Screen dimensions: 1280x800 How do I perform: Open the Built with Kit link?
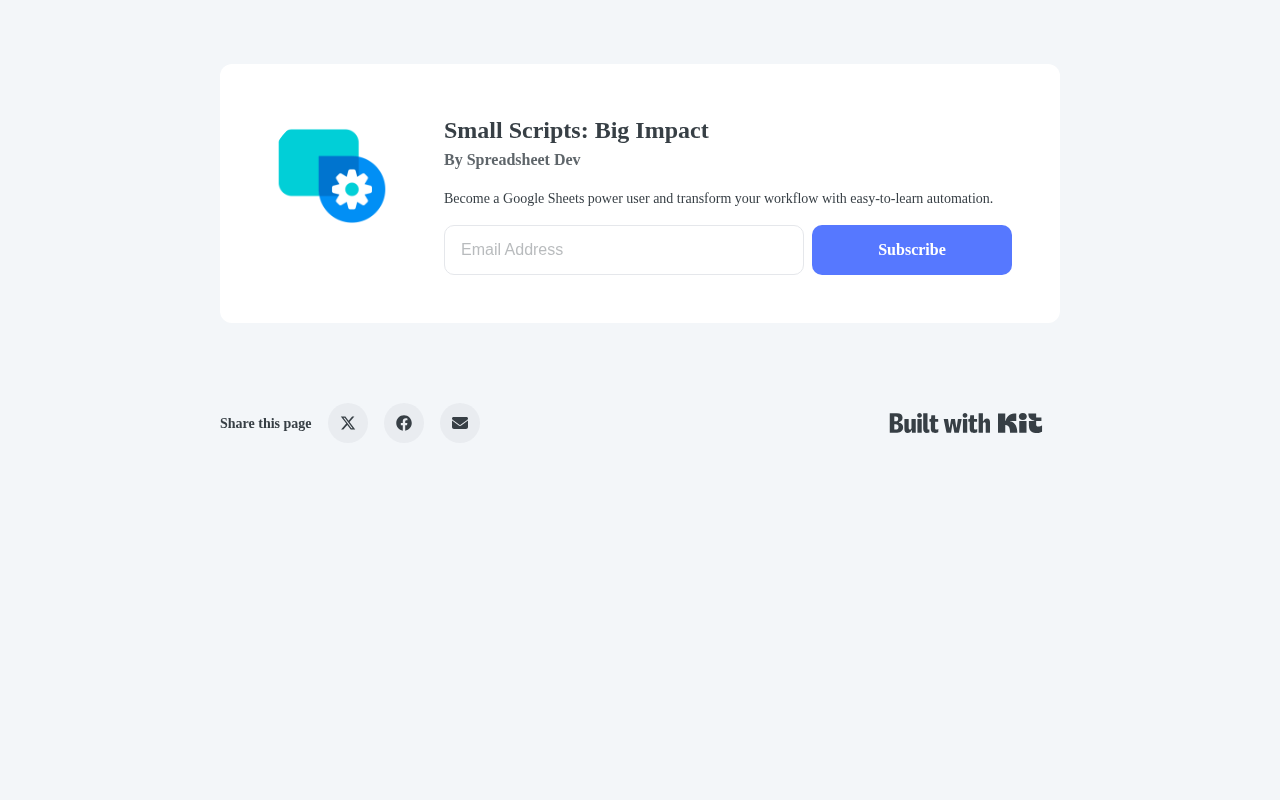[966, 423]
